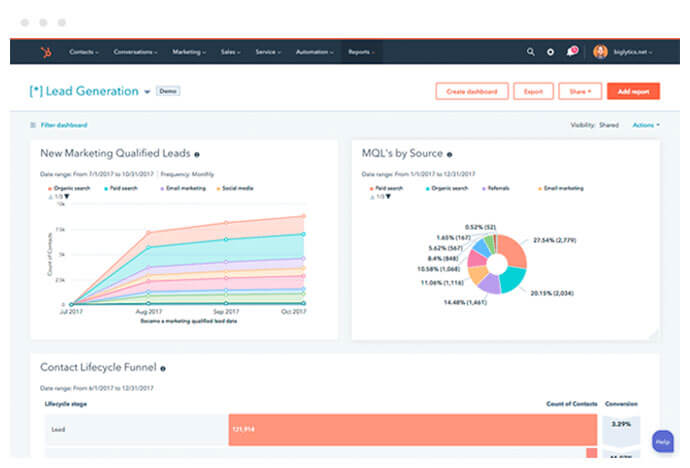This screenshot has height=468, width=690.
Task: Open the Marketing menu in navbar
Action: click(x=189, y=52)
